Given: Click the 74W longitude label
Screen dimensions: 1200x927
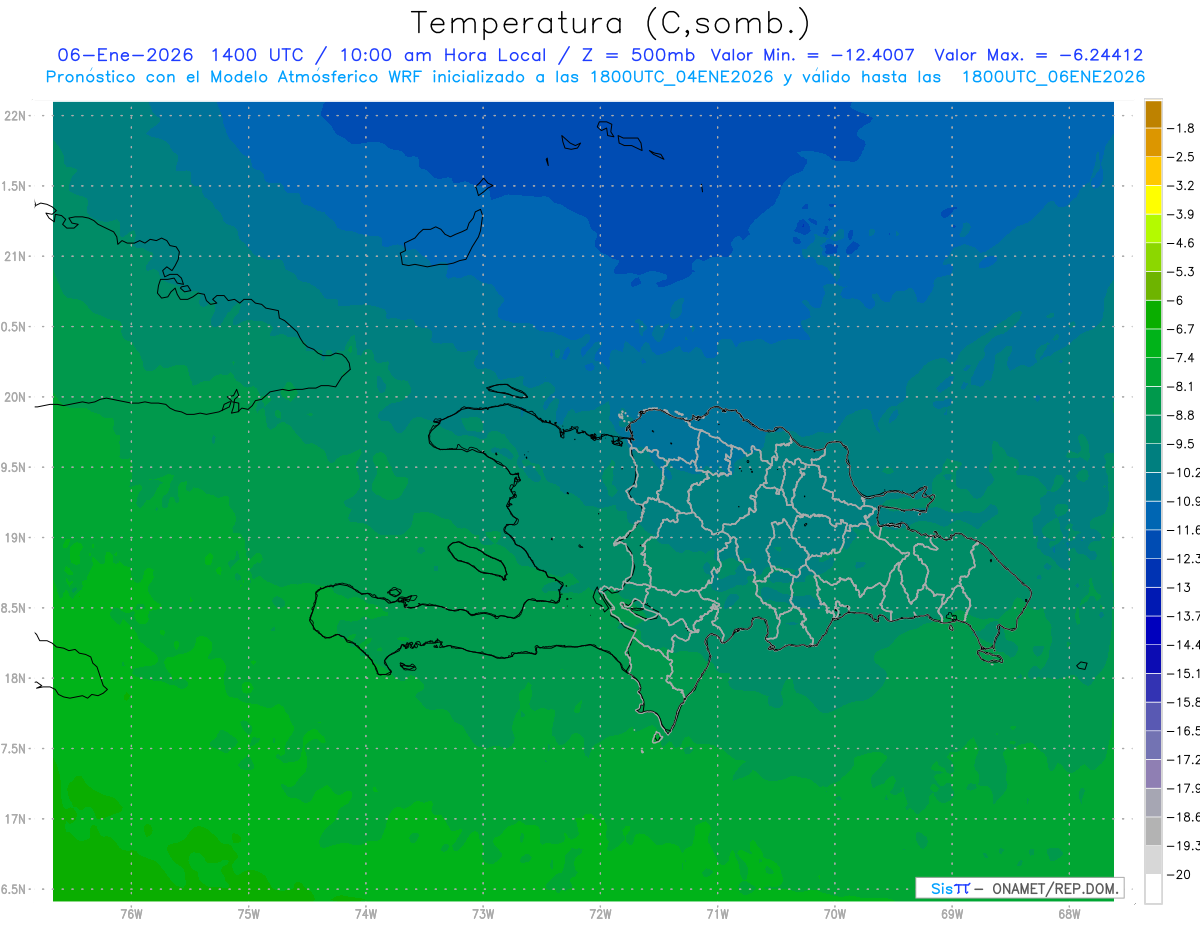Looking at the screenshot, I should point(365,914).
